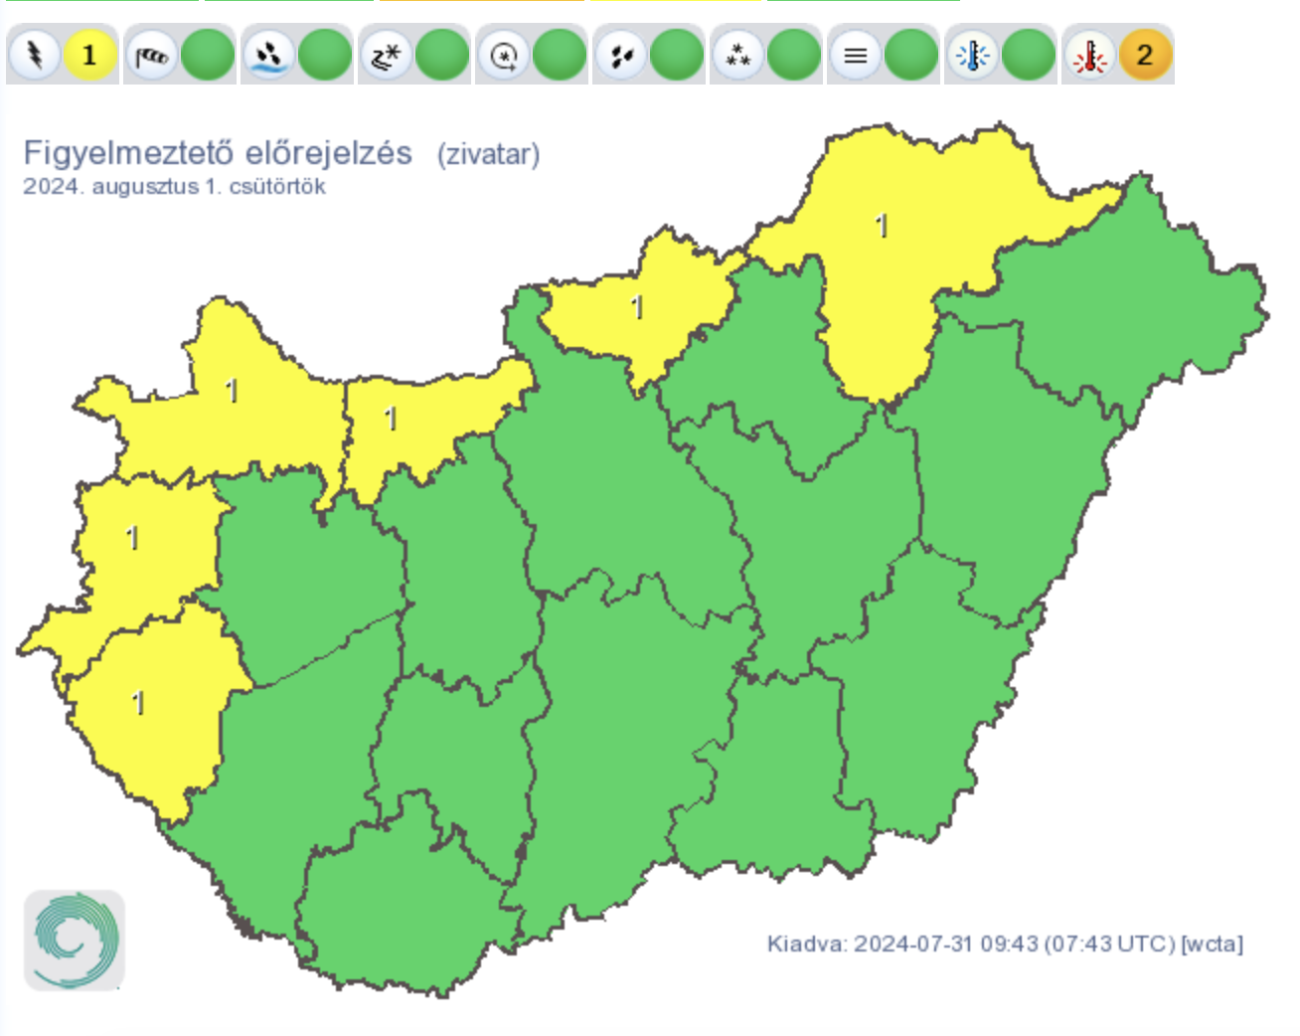Click the '(zivatar)' label in title
Screen dimensions: 1300x1036
coord(488,154)
